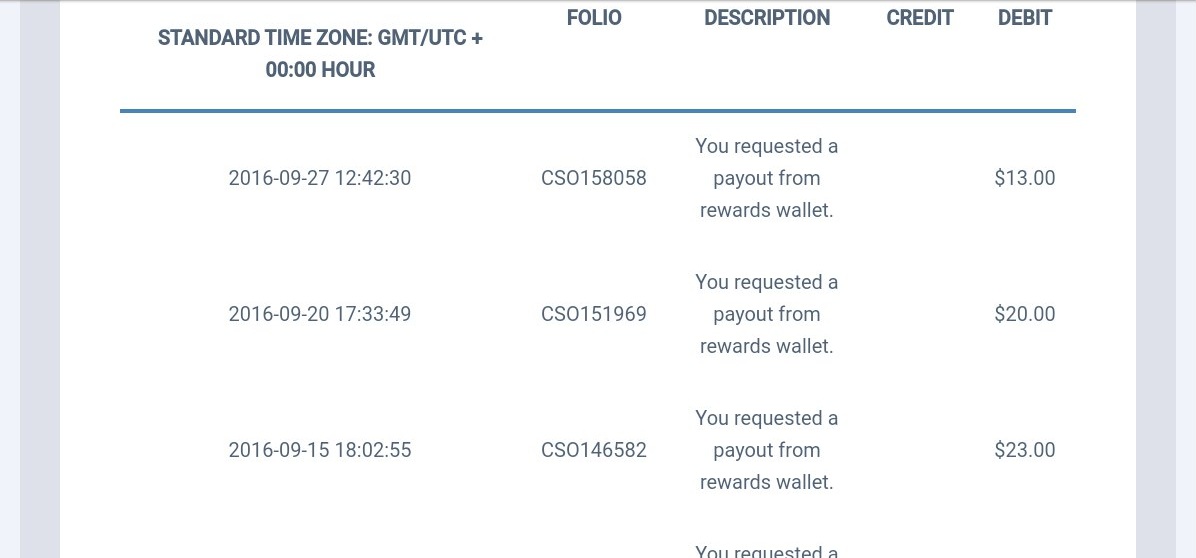Click the description in the CSO146582 row
The image size is (1196, 558).
tap(767, 450)
